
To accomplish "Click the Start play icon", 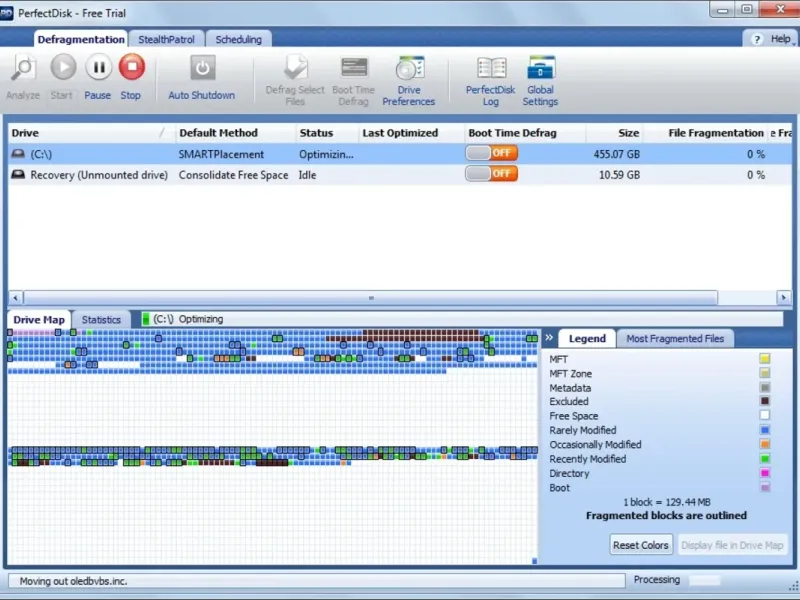I will 63,67.
